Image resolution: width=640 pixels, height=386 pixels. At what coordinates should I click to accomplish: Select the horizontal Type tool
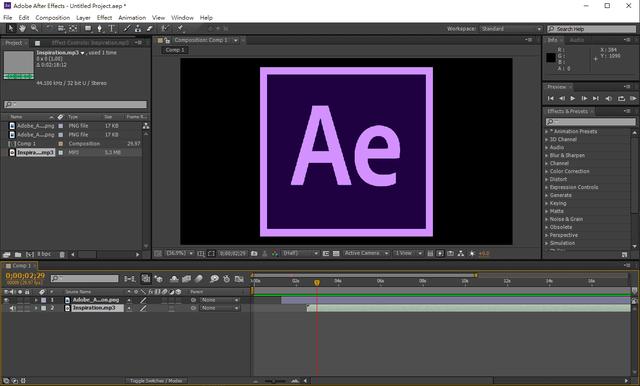click(111, 28)
